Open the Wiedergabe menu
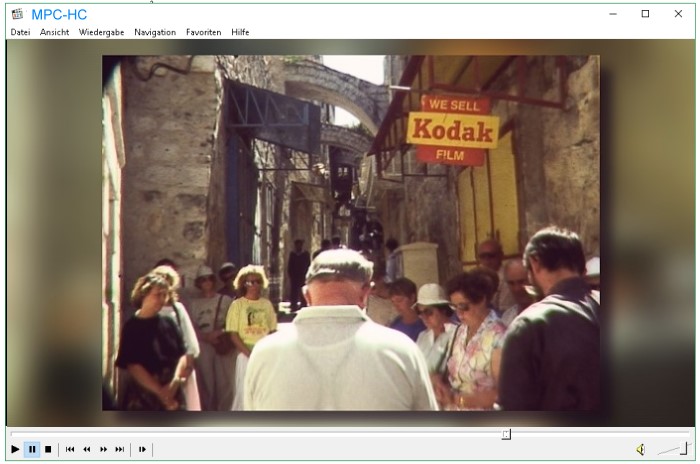The width and height of the screenshot is (700, 464). click(x=101, y=32)
